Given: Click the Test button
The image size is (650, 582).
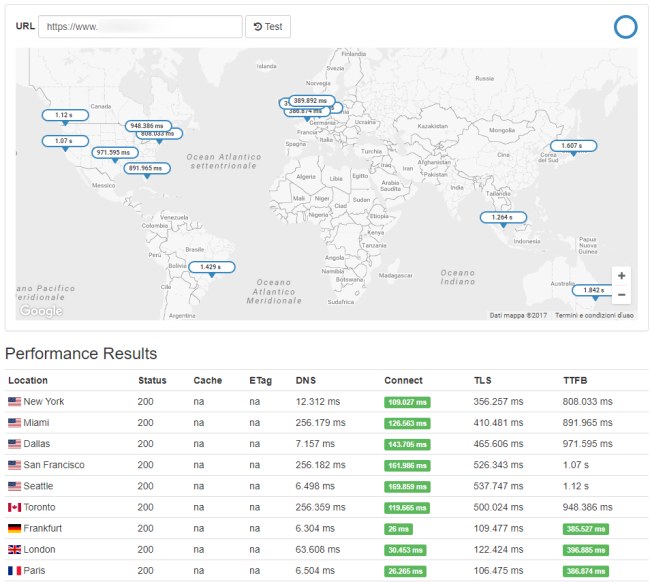Looking at the screenshot, I should point(268,27).
